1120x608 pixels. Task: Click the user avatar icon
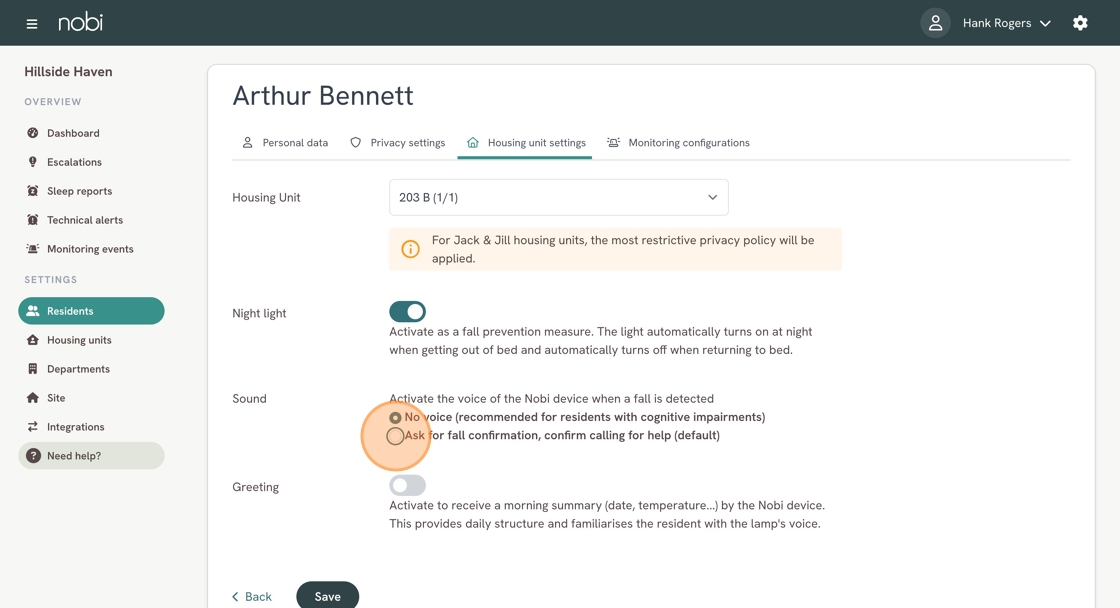click(x=935, y=23)
